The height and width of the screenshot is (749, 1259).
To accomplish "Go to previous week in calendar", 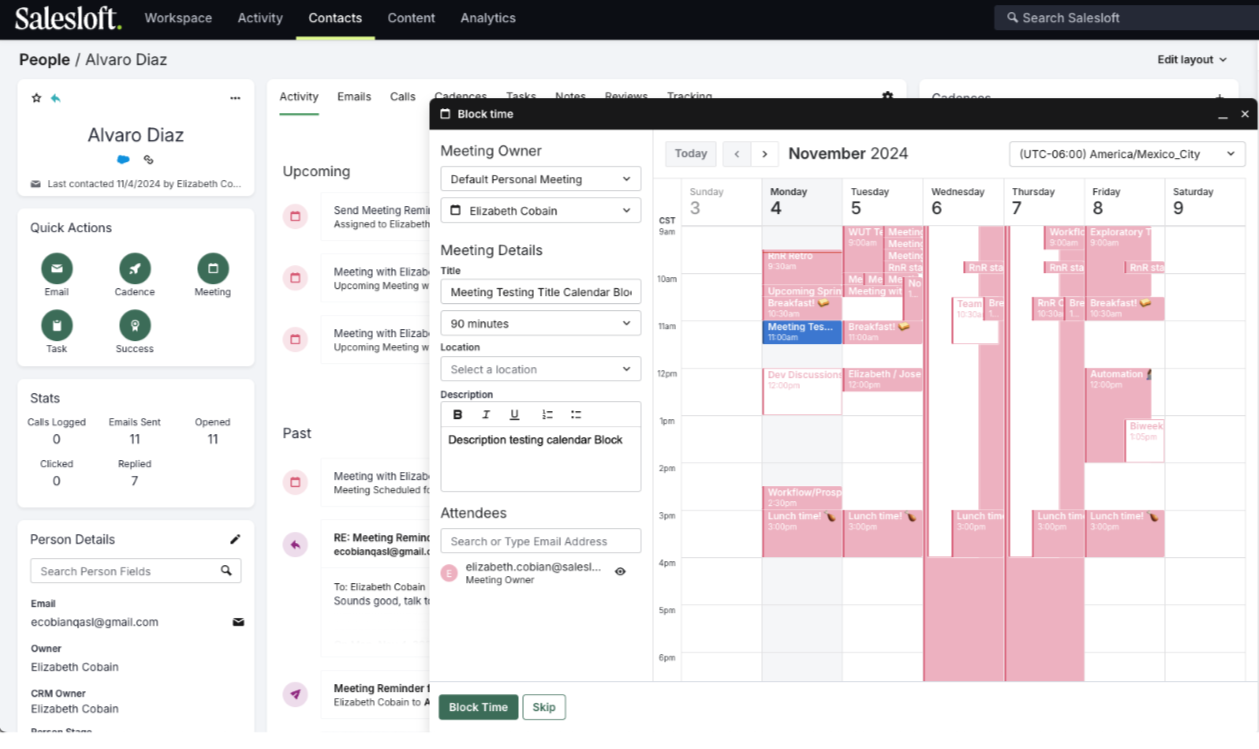I will 737,154.
